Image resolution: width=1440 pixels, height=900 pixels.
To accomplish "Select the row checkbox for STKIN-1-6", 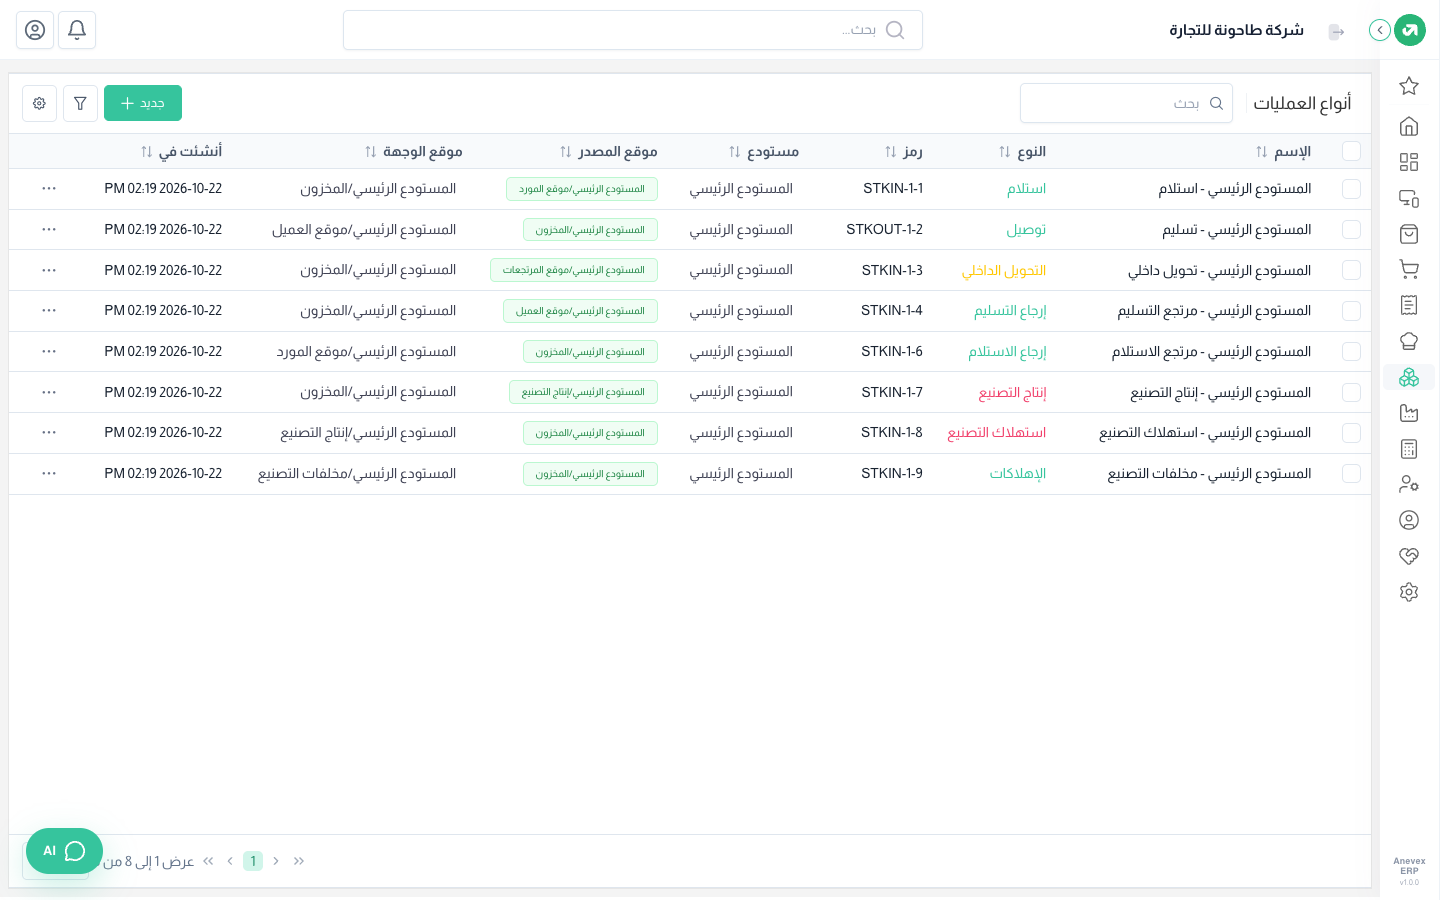I will point(1352,351).
